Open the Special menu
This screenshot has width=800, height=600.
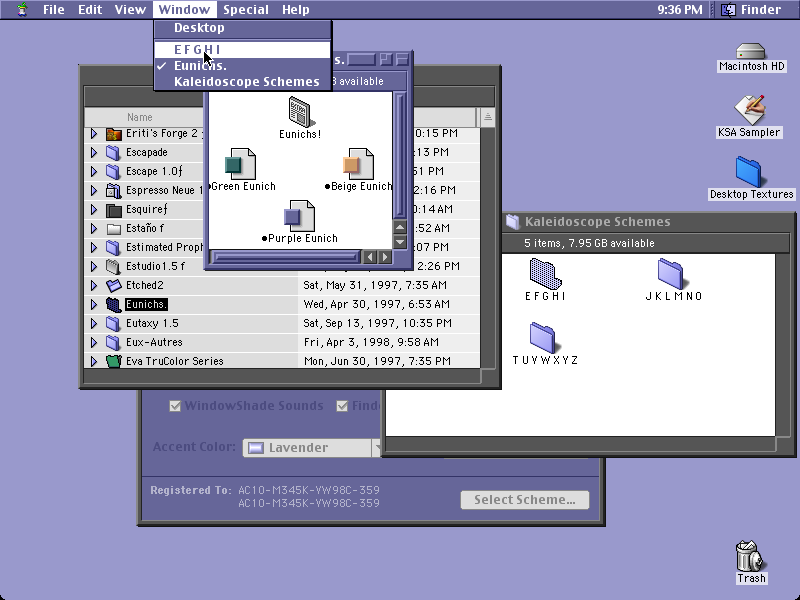pos(246,9)
